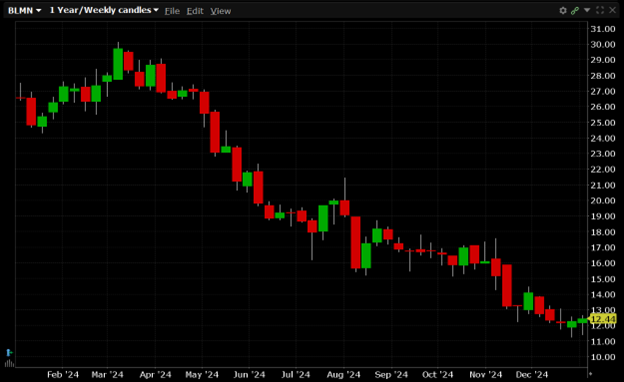Click the green chain link icon

[575, 11]
